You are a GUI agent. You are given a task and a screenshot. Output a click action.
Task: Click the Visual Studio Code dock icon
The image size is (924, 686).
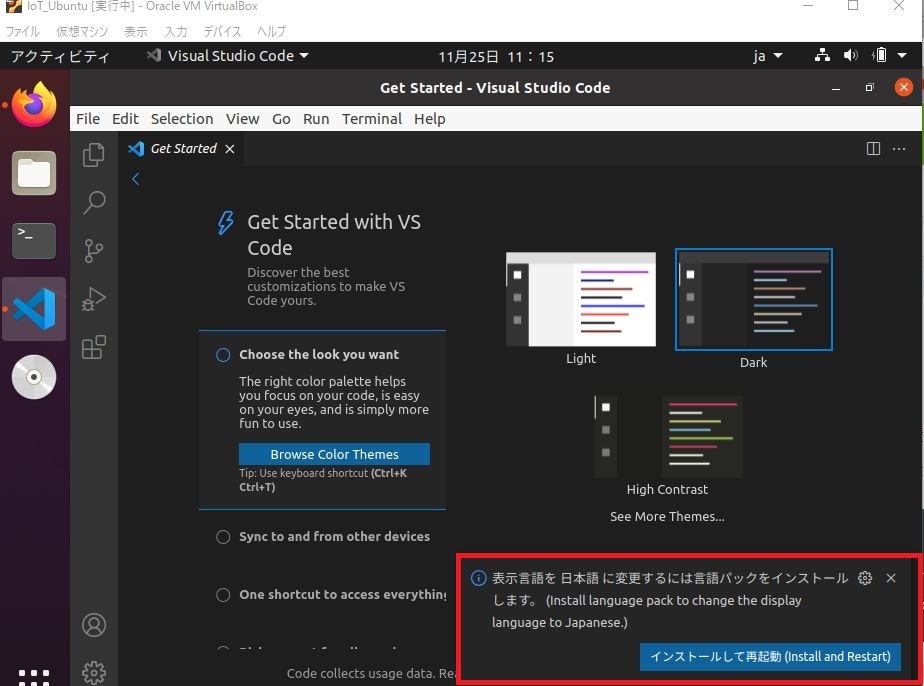pos(34,309)
